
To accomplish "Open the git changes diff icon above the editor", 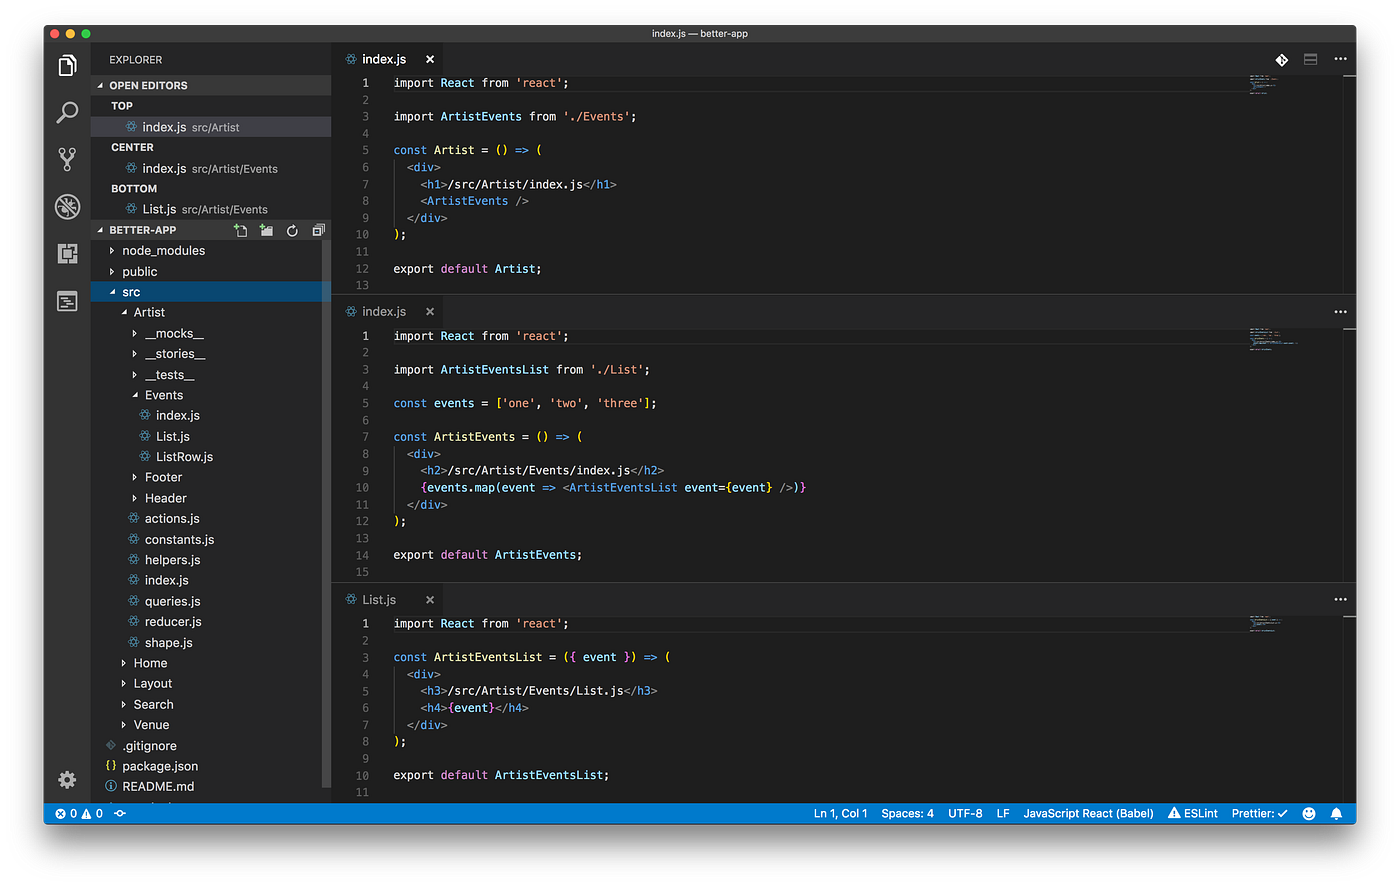I will pos(1281,59).
